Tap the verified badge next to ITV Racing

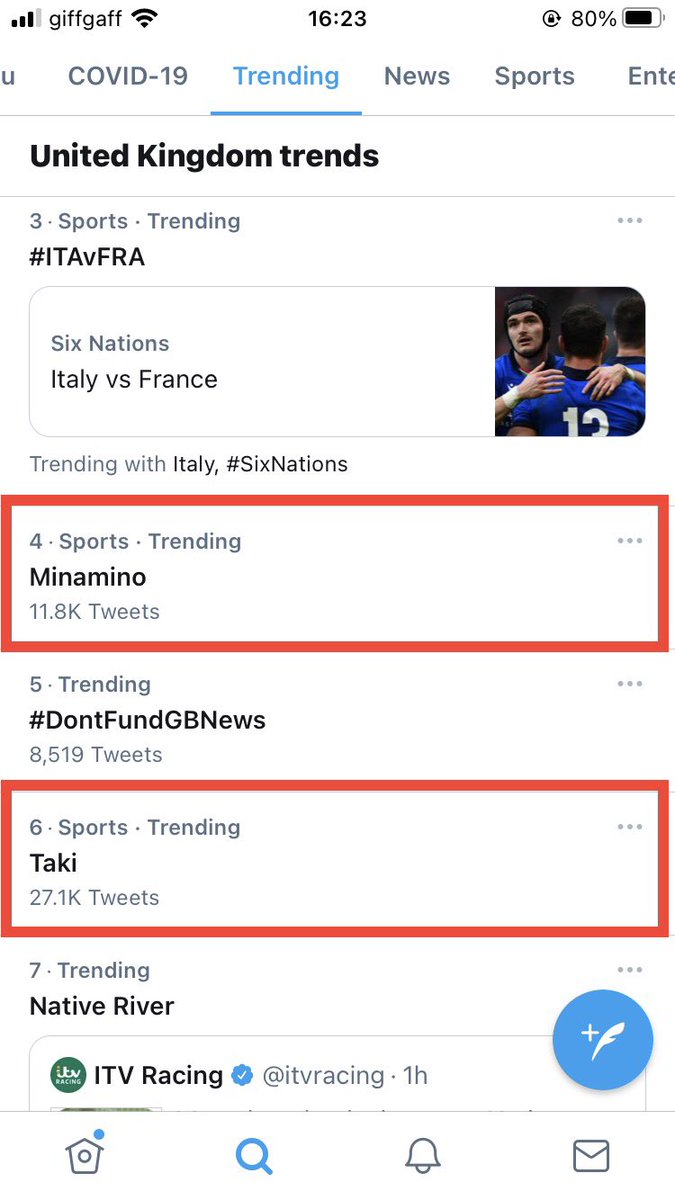pyautogui.click(x=242, y=1075)
